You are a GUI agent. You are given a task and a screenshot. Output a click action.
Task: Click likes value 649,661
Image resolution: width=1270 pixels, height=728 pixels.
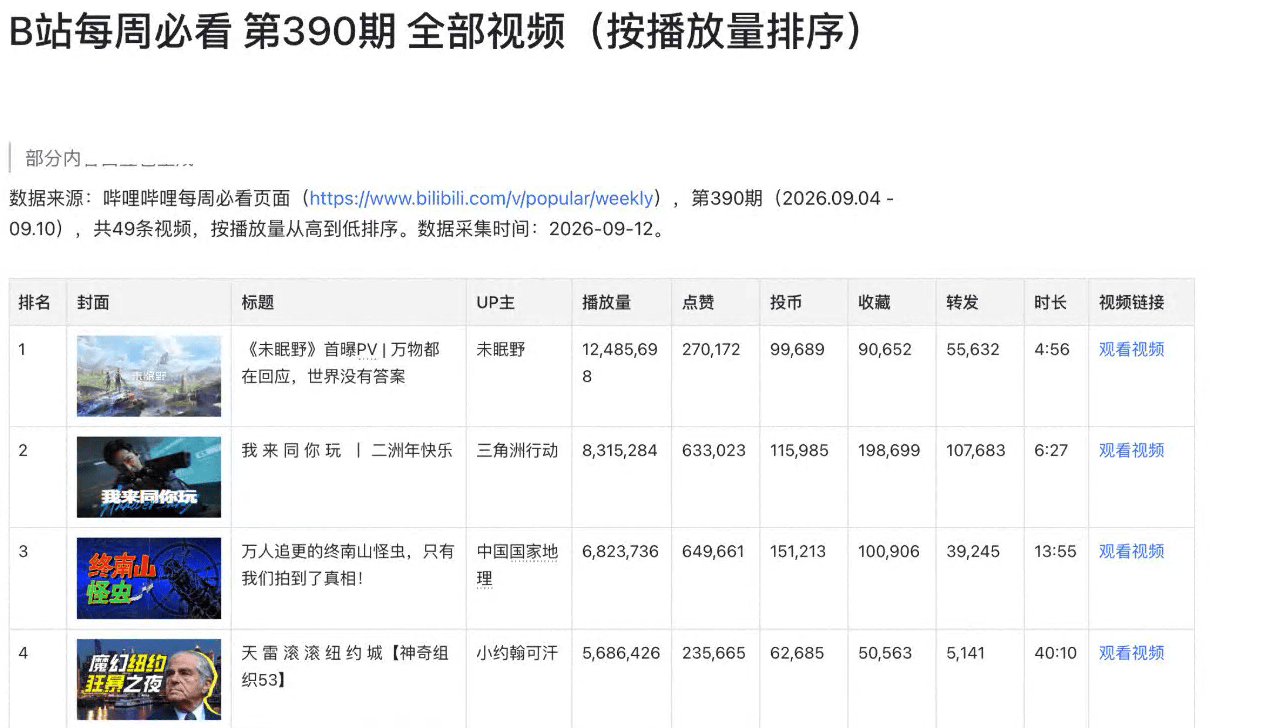(713, 551)
